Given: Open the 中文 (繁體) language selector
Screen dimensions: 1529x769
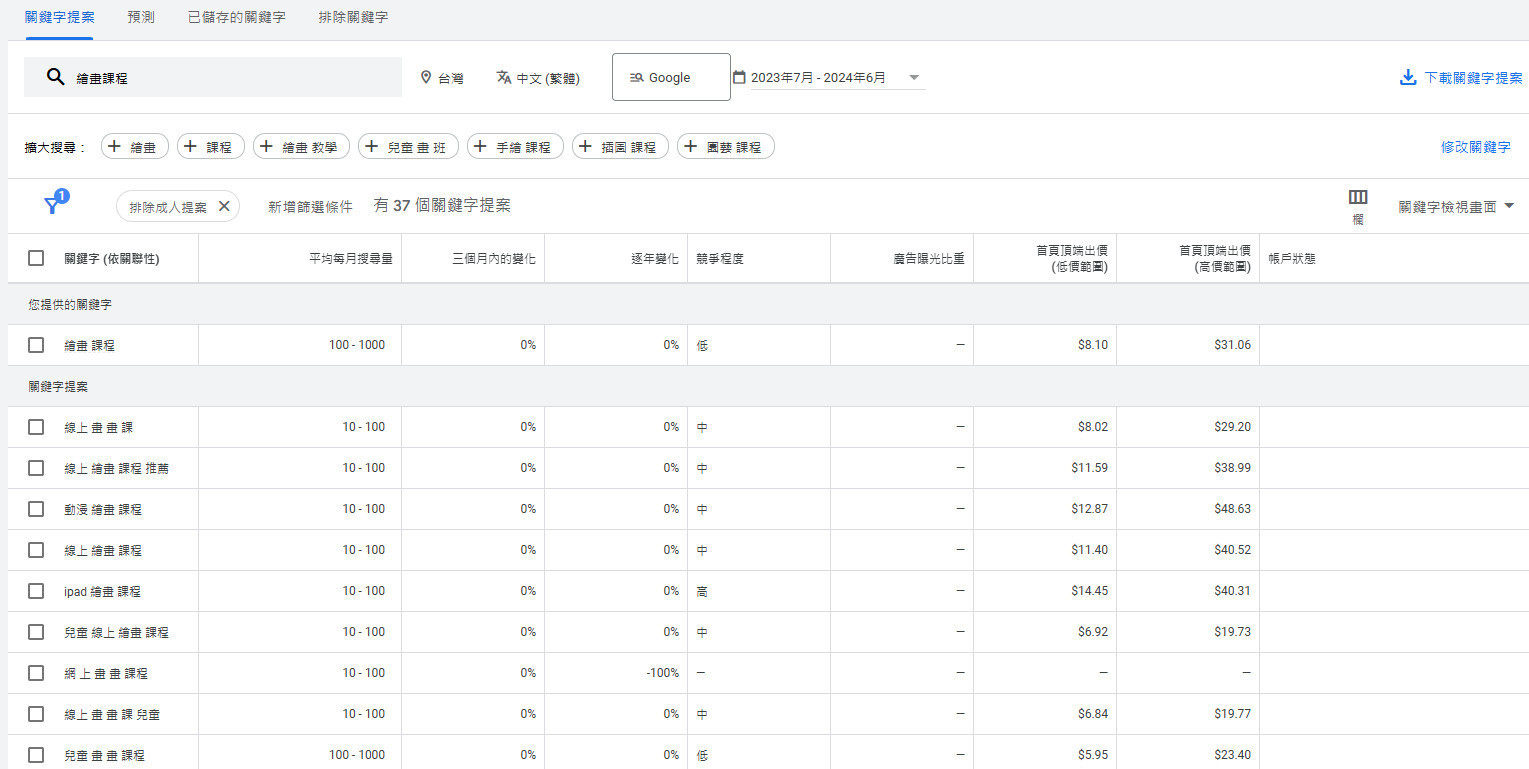Looking at the screenshot, I should coord(538,78).
